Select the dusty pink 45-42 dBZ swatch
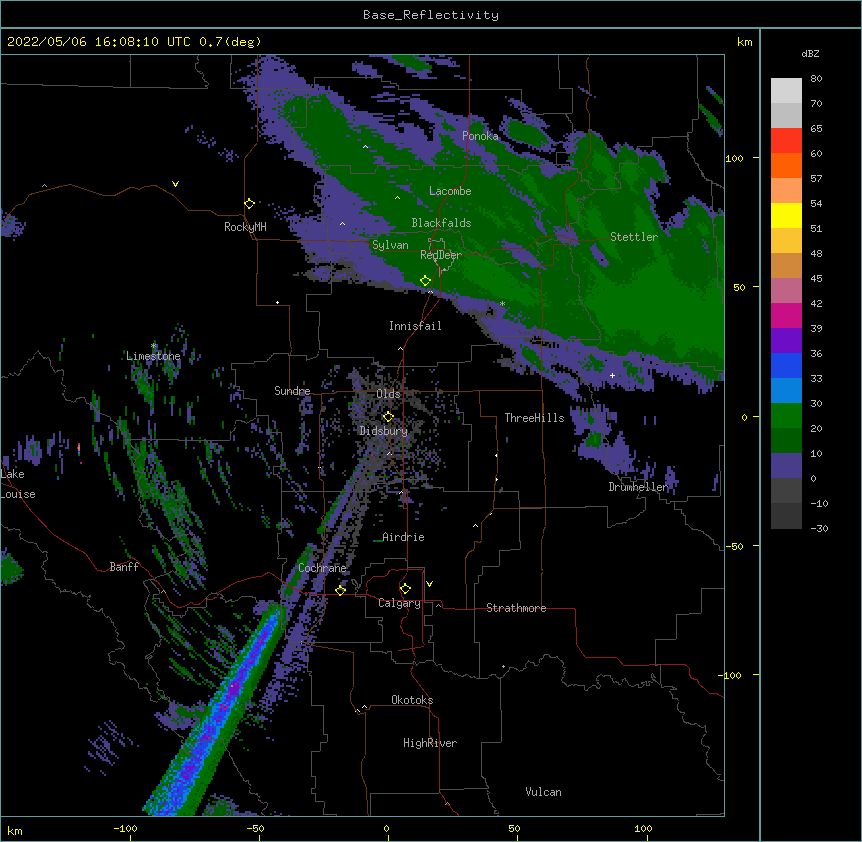The height and width of the screenshot is (842, 862). click(x=786, y=290)
